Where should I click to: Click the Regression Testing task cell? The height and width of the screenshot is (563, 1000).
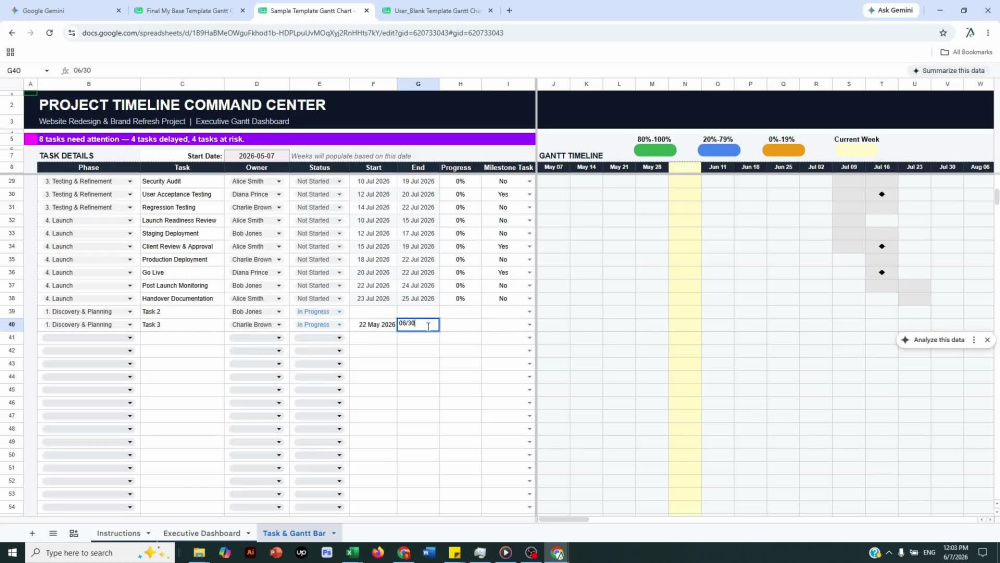(182, 207)
